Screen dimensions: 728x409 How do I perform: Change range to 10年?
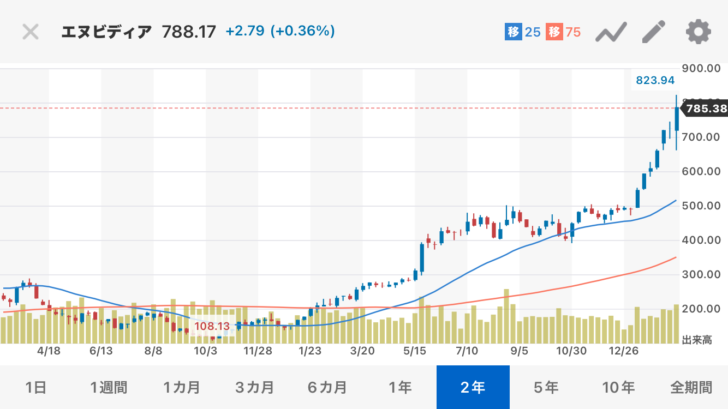point(619,387)
